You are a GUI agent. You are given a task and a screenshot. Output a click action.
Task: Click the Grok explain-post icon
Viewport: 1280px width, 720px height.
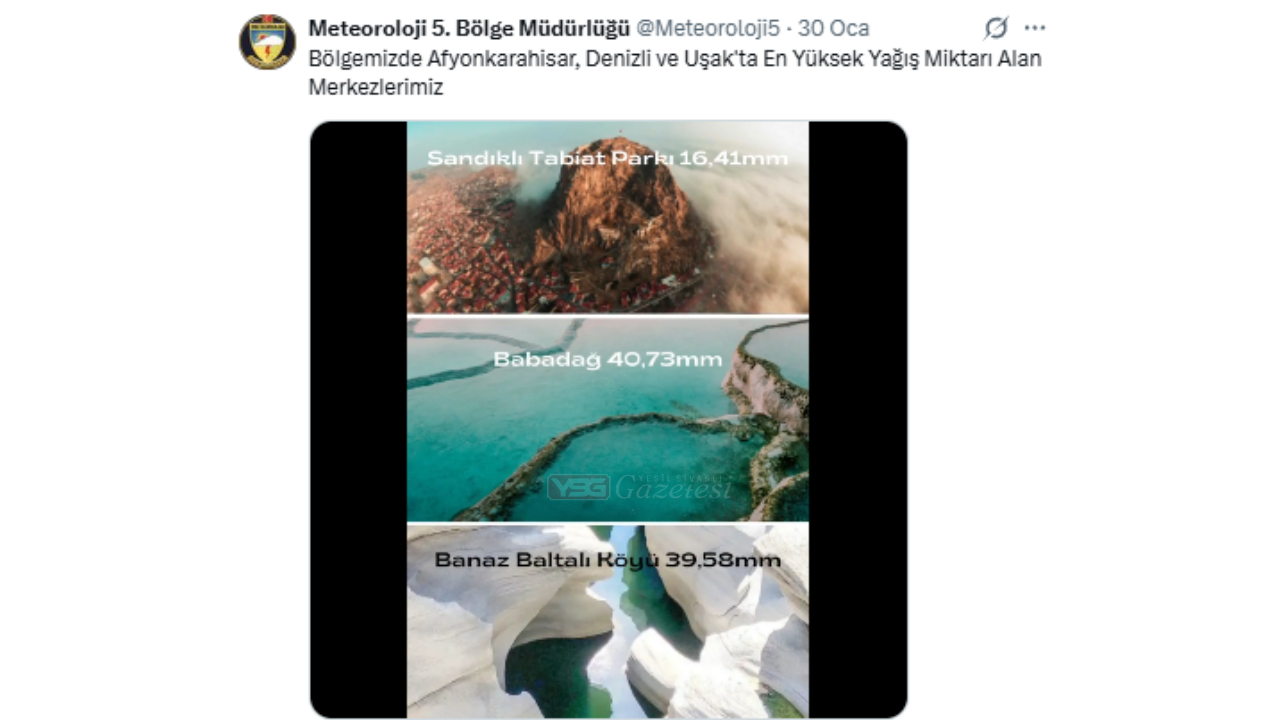pos(995,28)
